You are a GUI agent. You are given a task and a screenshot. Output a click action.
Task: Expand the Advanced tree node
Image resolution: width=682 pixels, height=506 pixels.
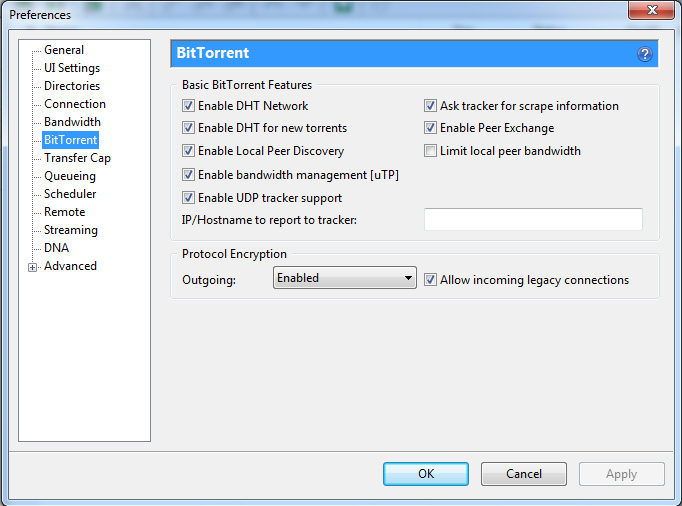click(32, 267)
